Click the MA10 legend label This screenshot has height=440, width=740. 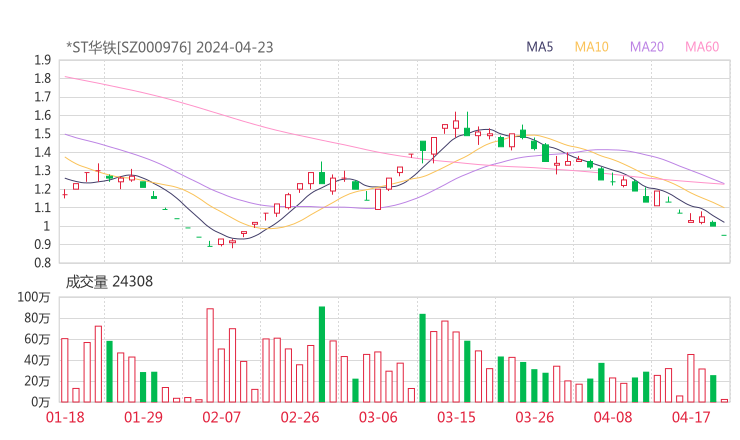point(591,47)
